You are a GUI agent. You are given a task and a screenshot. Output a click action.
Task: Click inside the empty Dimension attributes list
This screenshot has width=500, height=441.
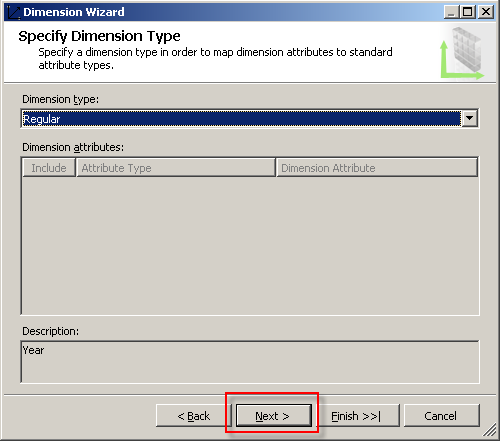coord(250,245)
